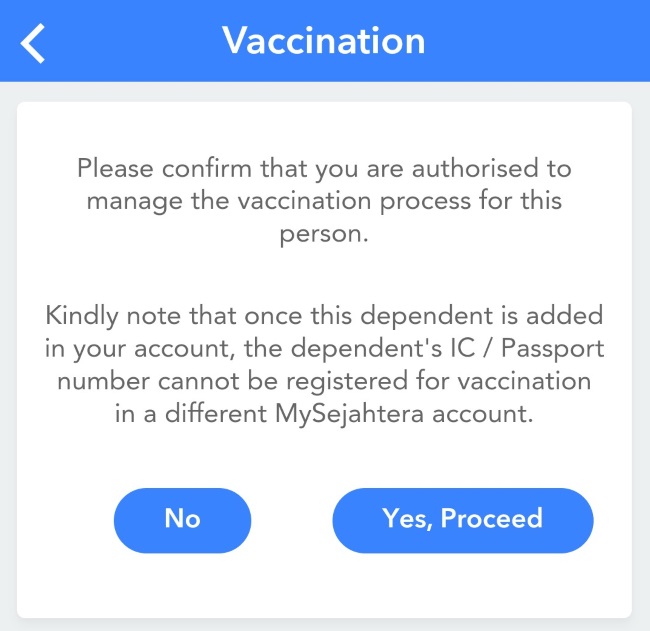Tap the 'in your account,' text

tap(141, 349)
